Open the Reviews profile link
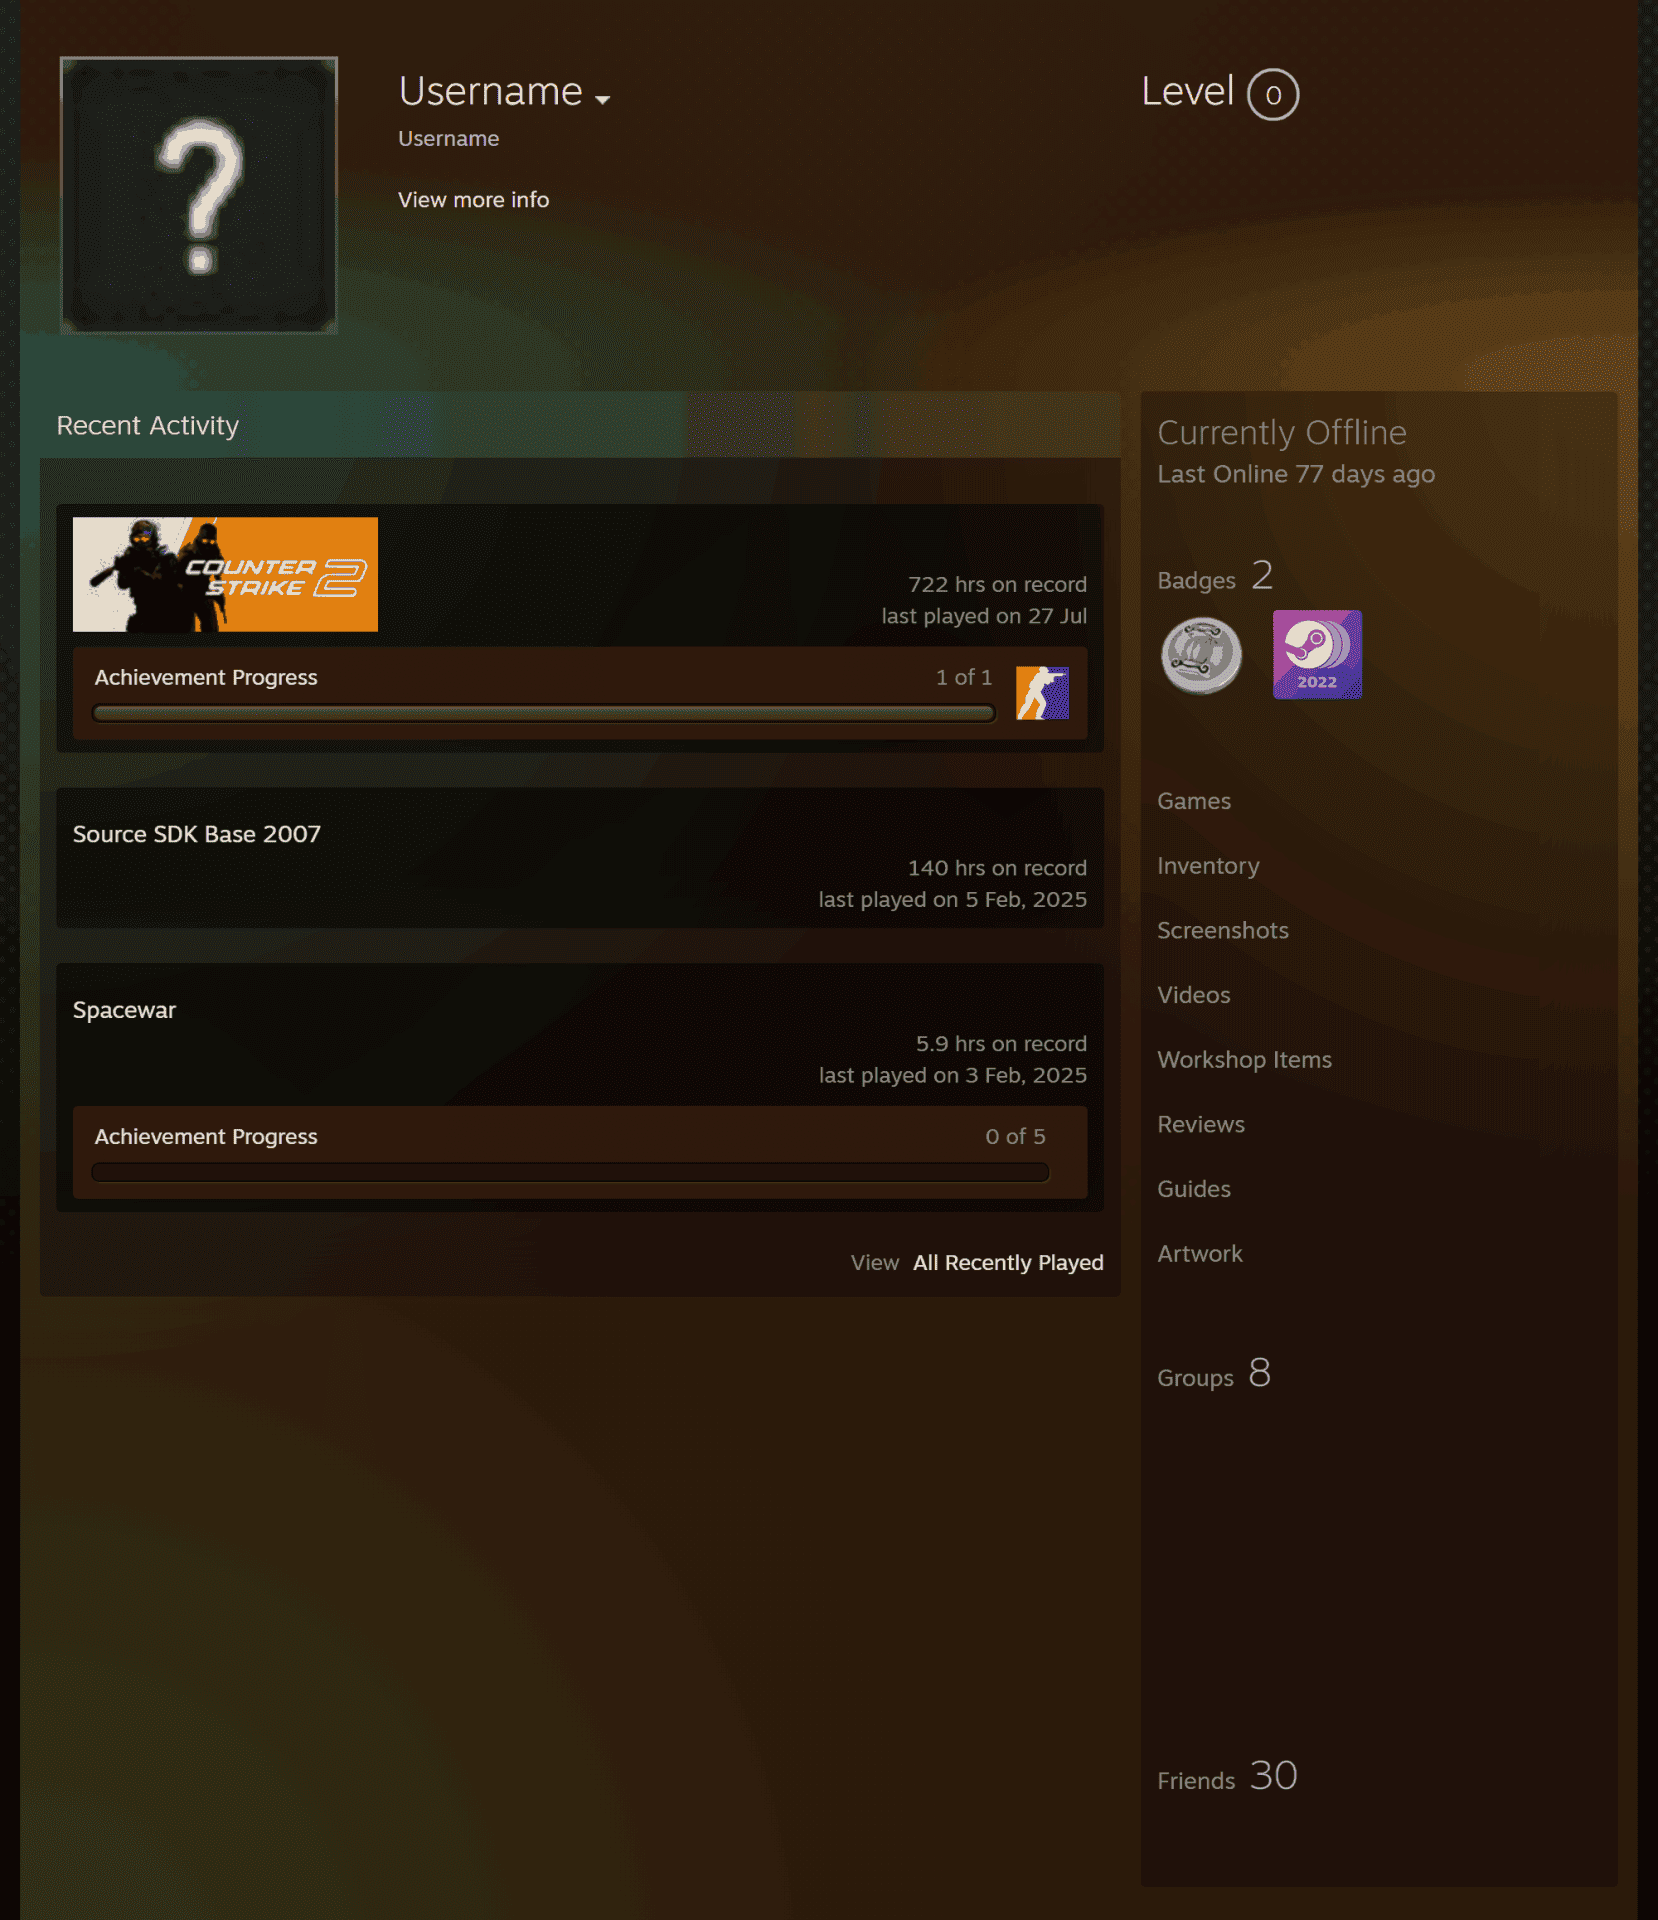 click(x=1201, y=1124)
